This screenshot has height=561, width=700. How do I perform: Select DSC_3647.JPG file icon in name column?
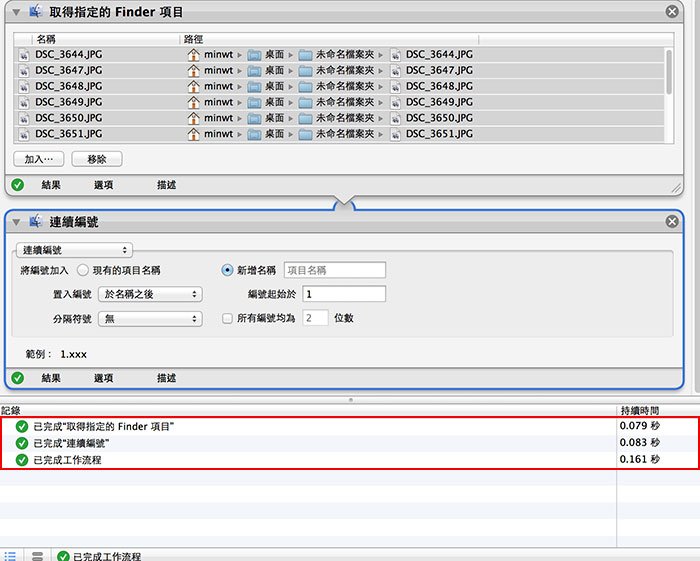24,71
